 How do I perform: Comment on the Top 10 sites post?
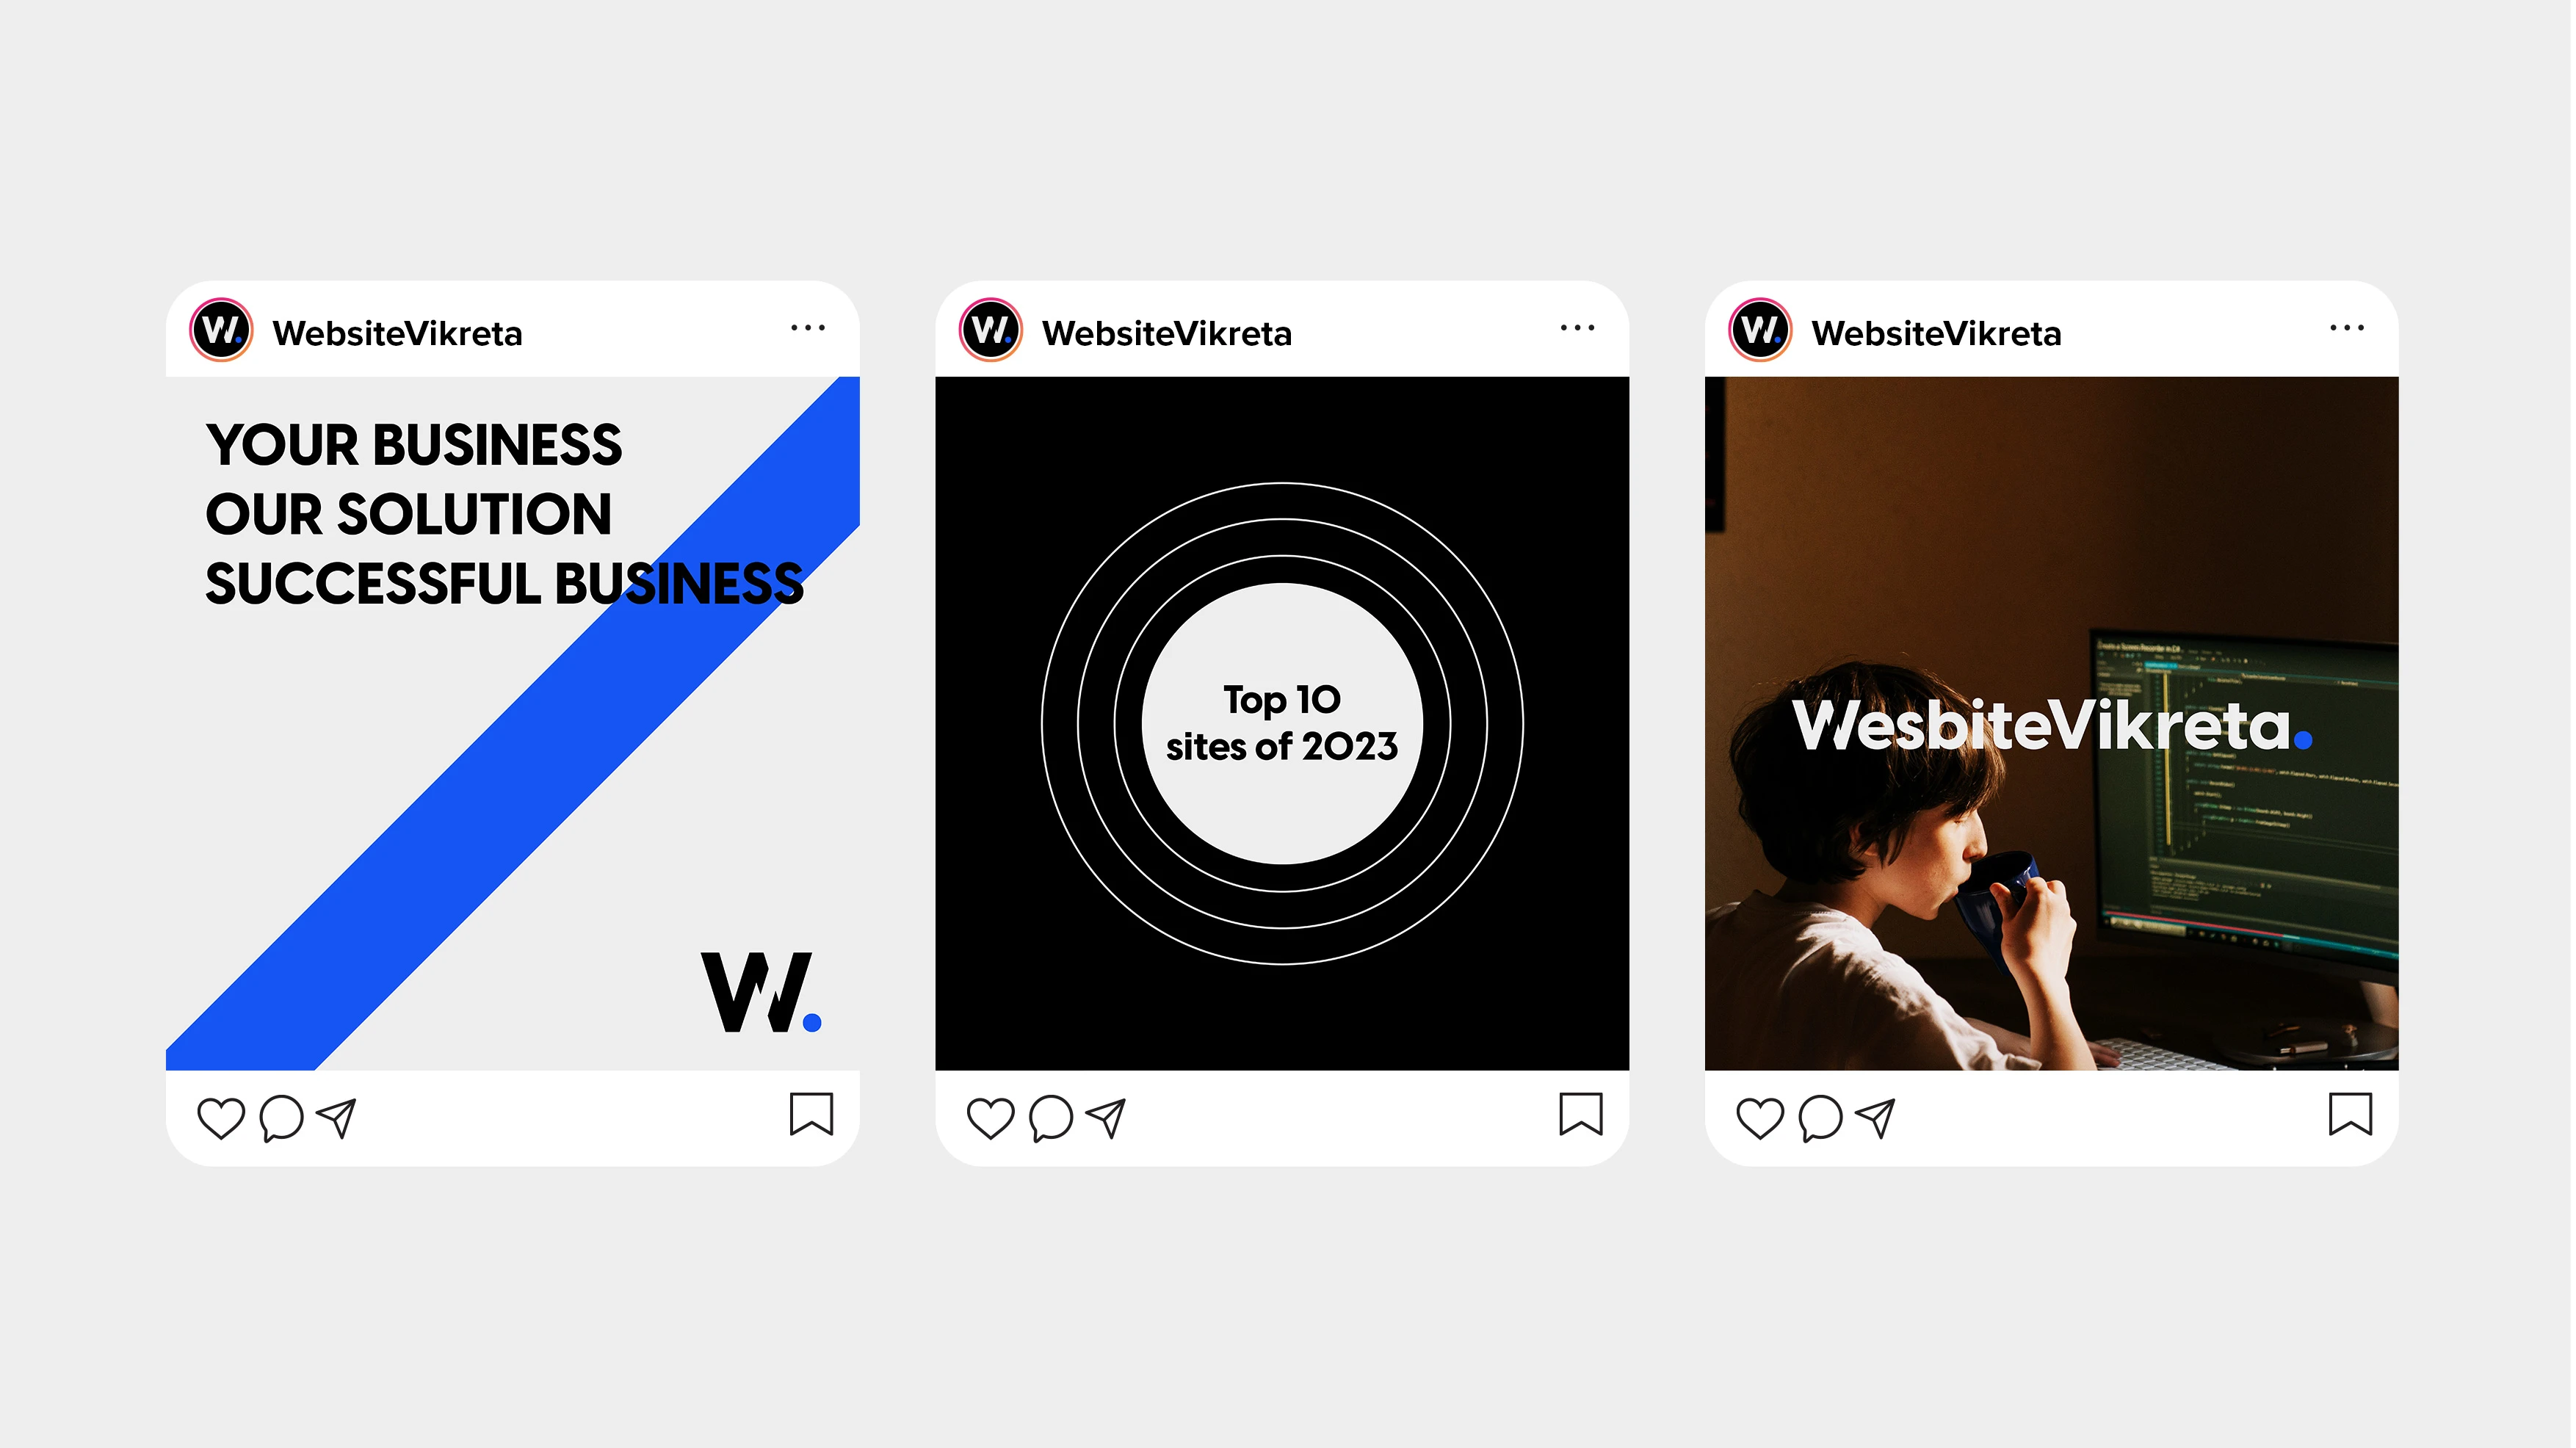pos(1051,1118)
